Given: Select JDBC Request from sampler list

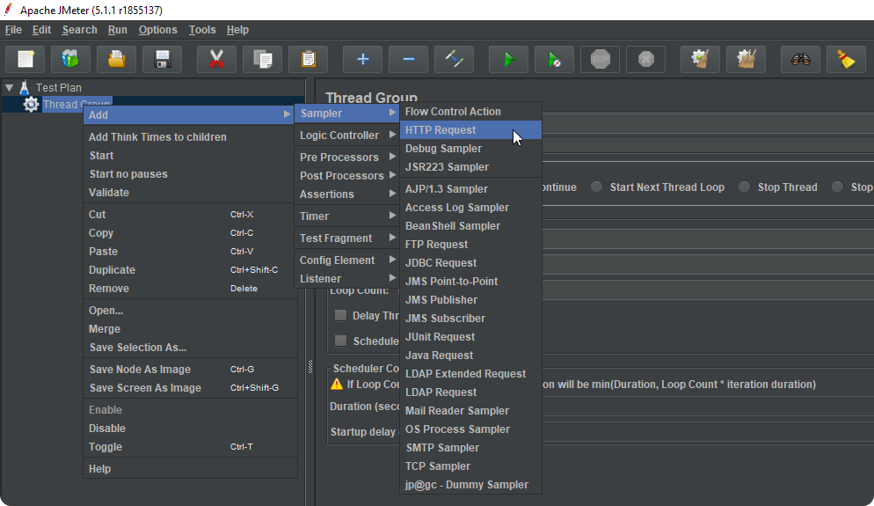Looking at the screenshot, I should [470, 262].
